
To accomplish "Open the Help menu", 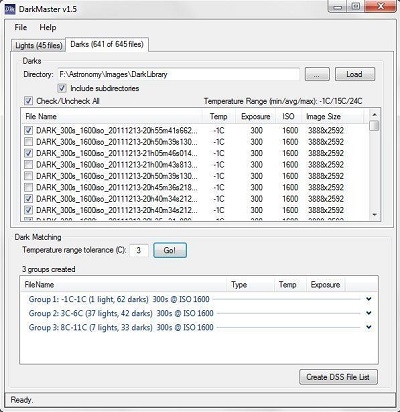I will [x=48, y=27].
